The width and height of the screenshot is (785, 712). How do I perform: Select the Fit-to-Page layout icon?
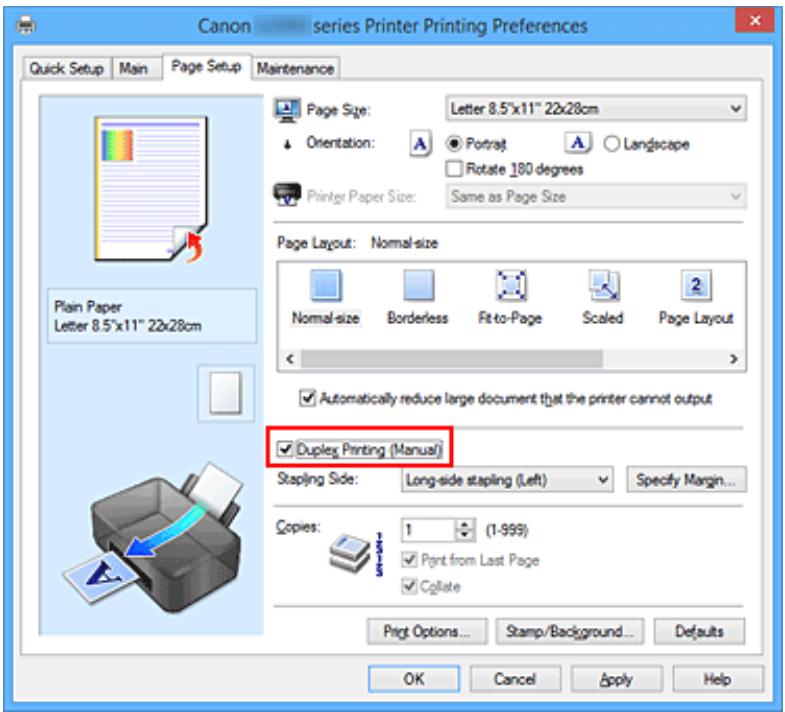(x=510, y=288)
